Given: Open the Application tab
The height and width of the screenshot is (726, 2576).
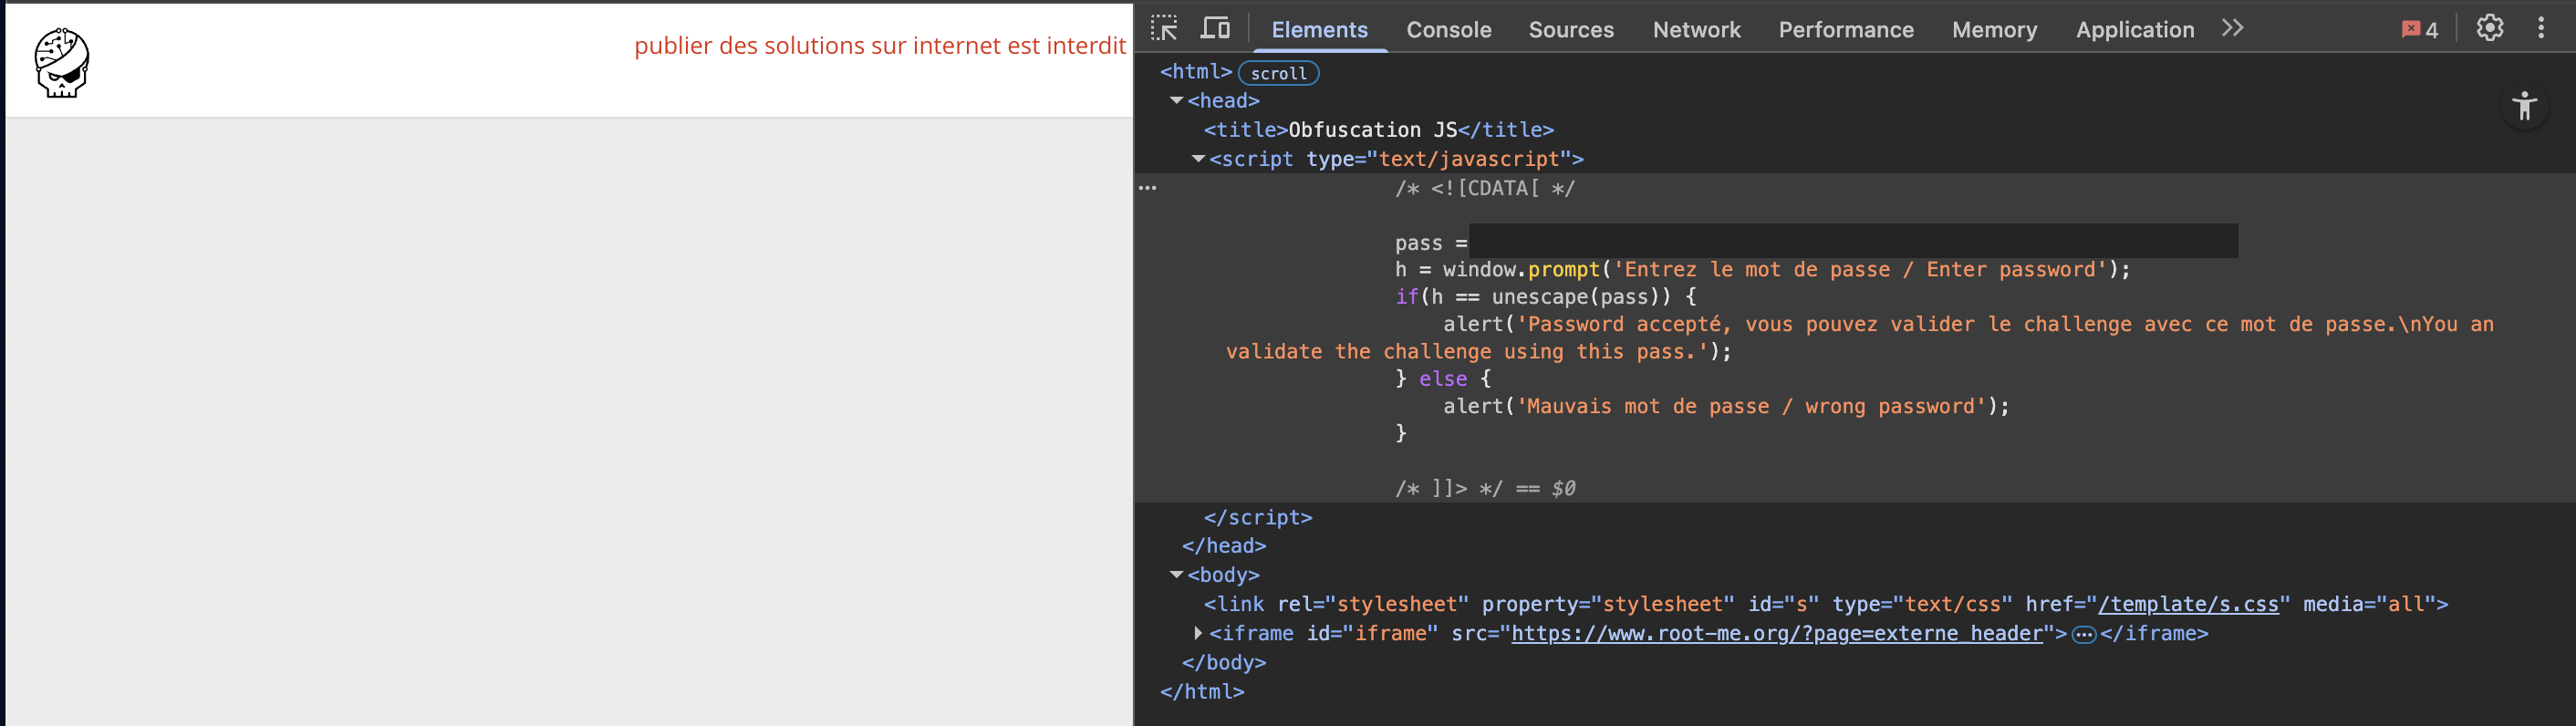Looking at the screenshot, I should [2134, 30].
